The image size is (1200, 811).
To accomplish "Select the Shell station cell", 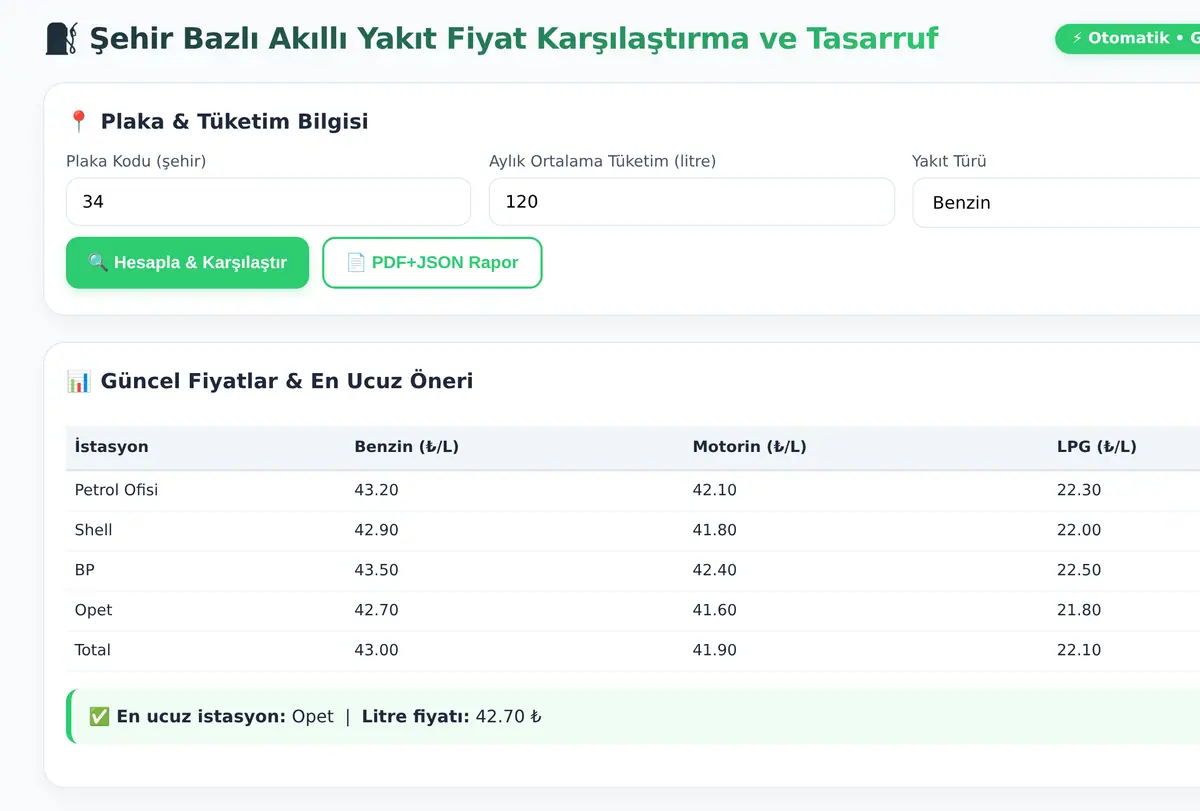I will 93,530.
